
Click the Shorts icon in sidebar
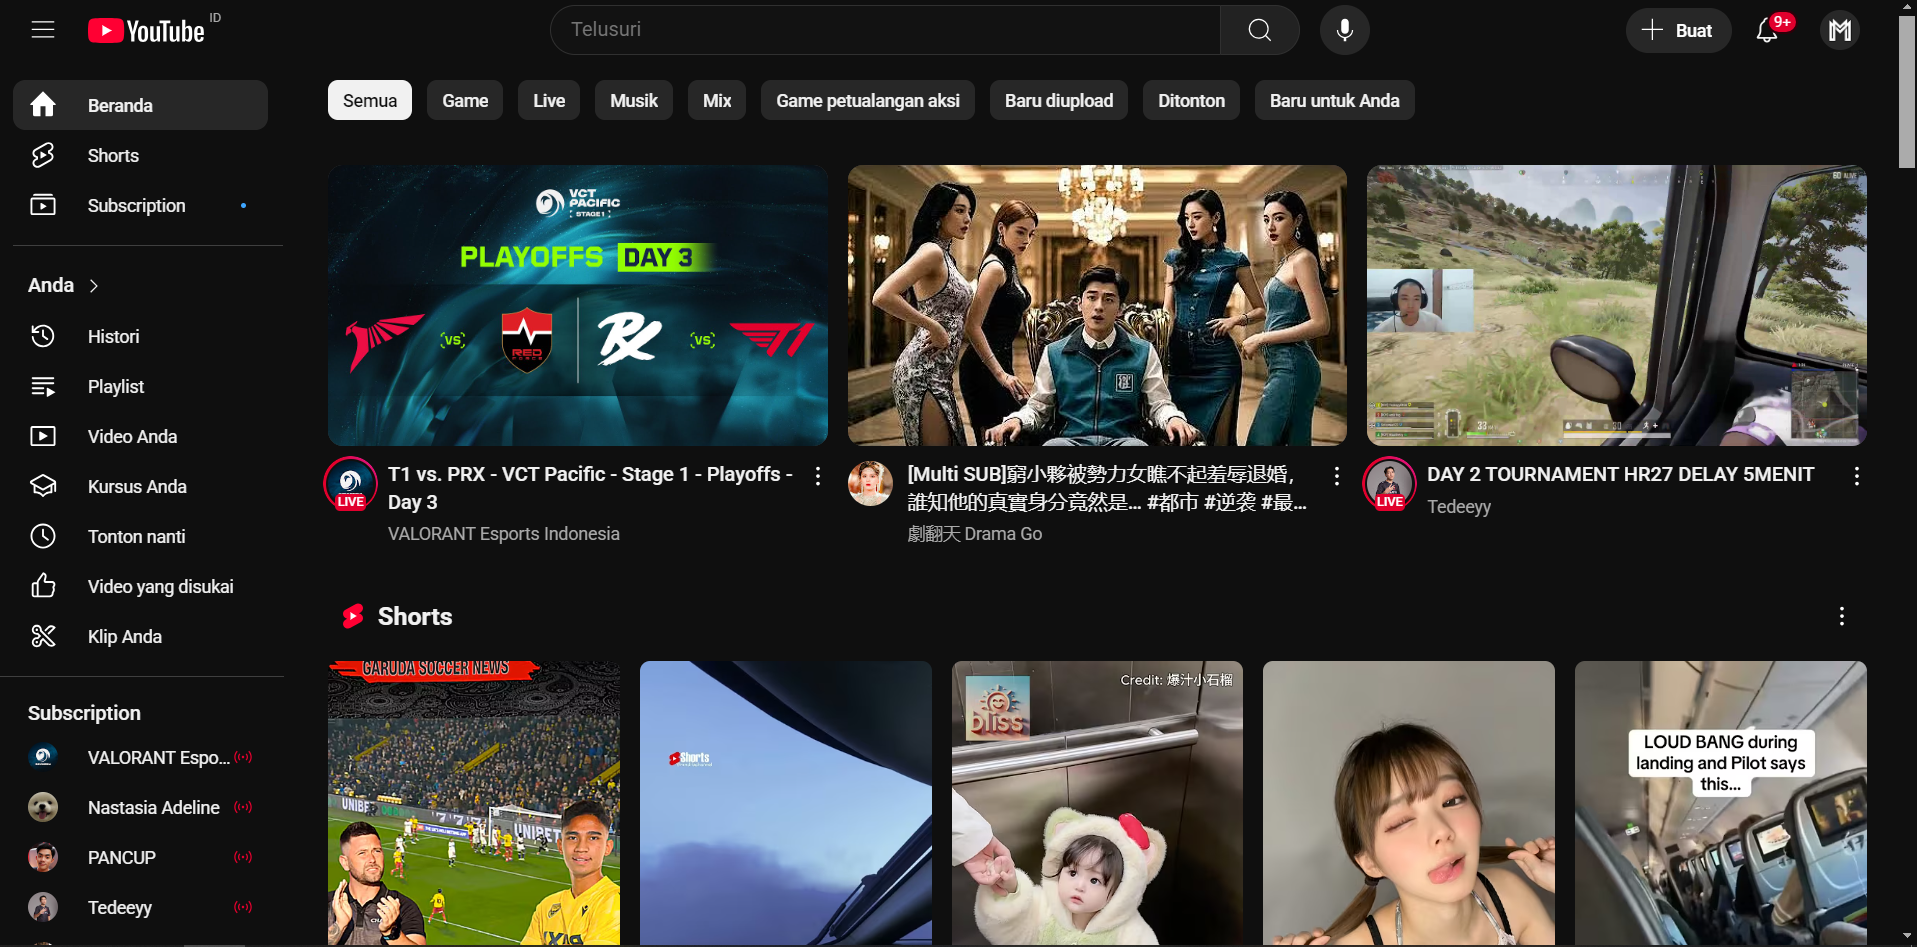[43, 155]
